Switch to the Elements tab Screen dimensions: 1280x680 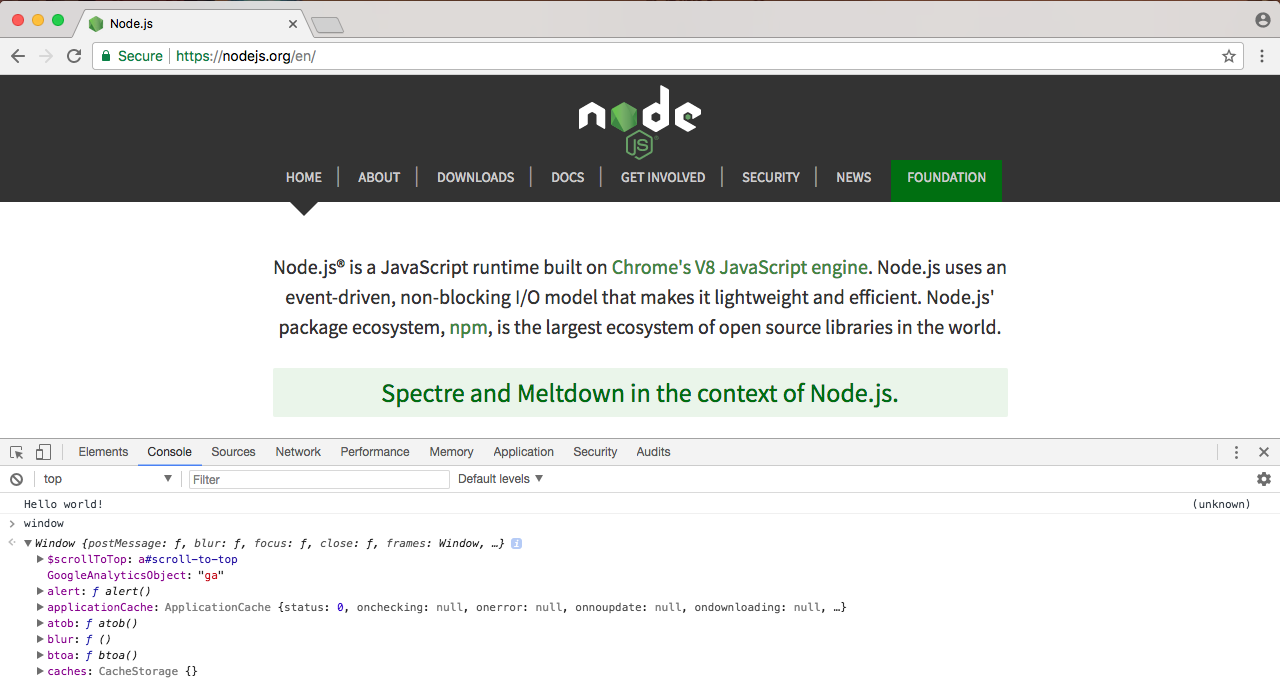(103, 452)
